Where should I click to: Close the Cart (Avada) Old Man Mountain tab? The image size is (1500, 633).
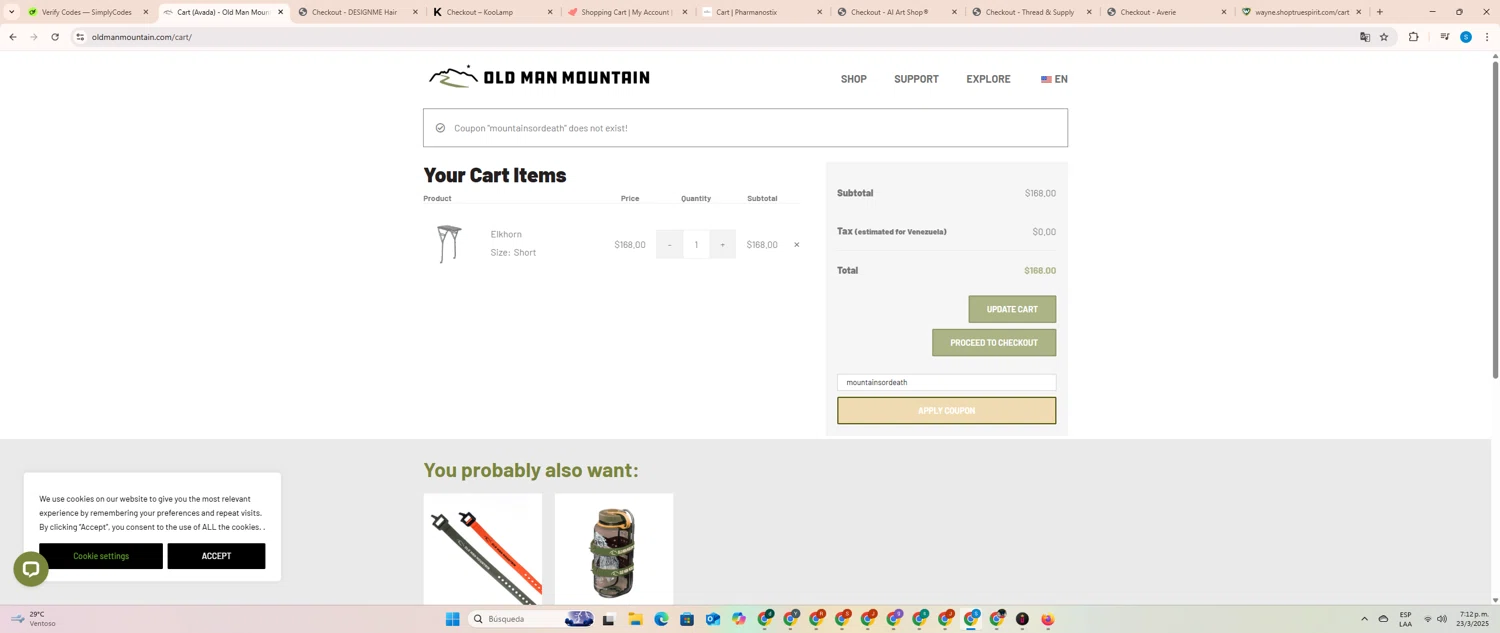pos(280,12)
